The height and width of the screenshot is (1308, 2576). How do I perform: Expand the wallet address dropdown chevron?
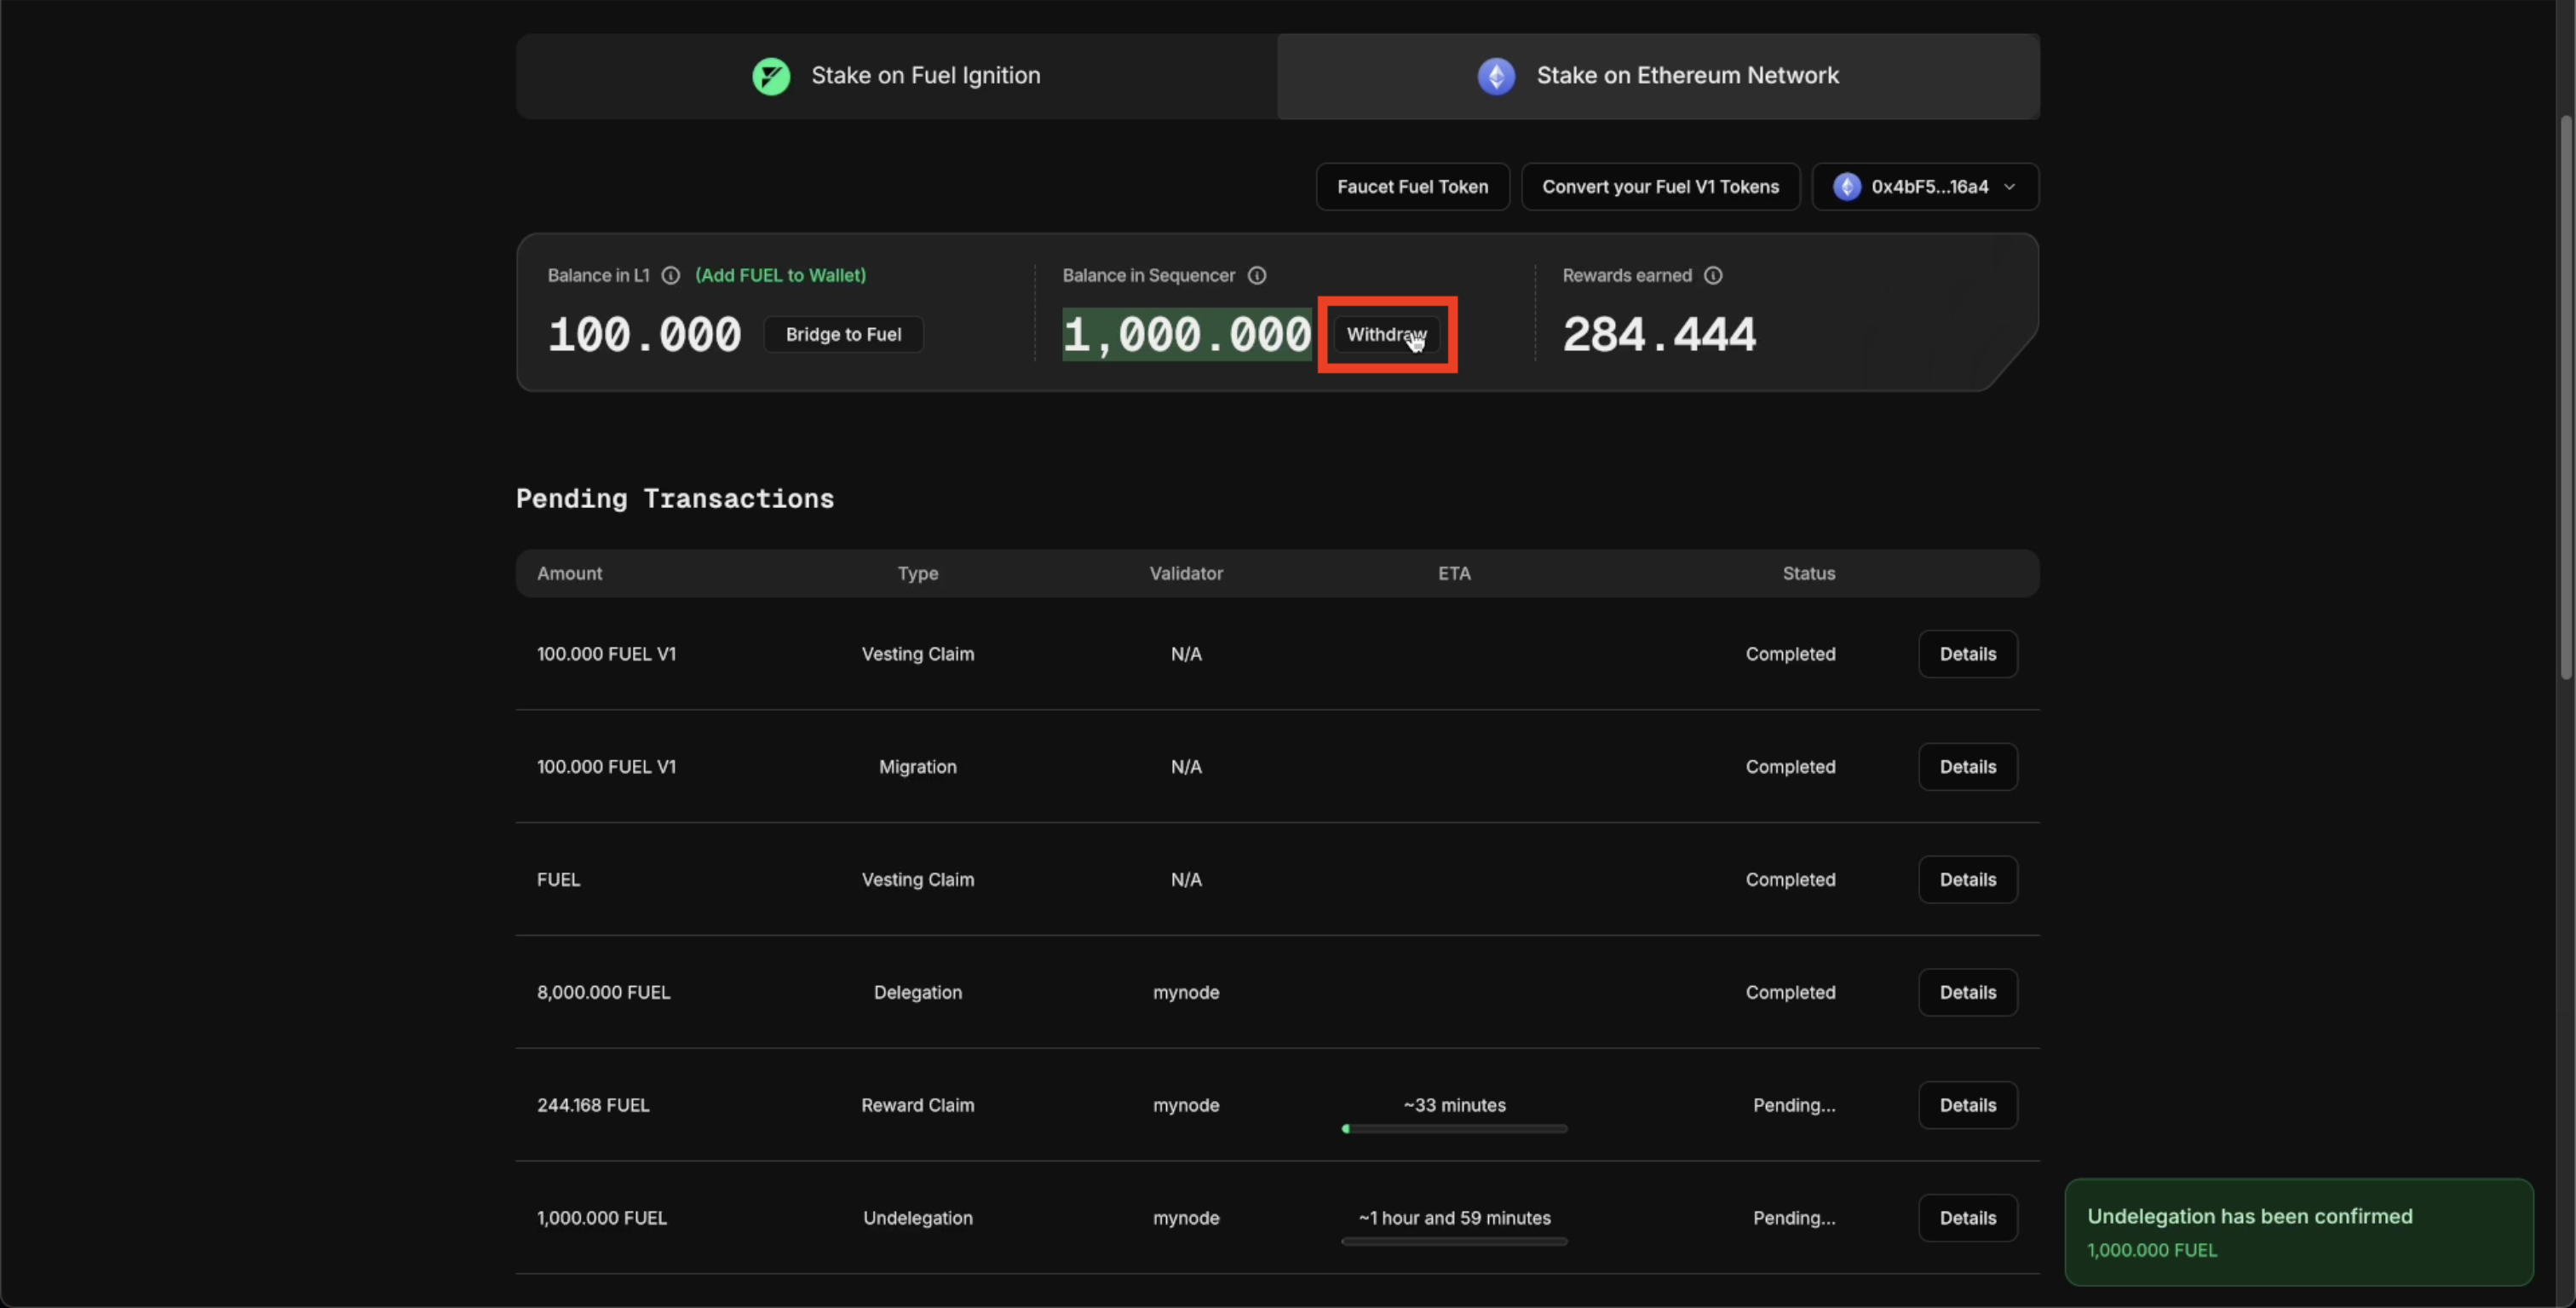click(2009, 187)
